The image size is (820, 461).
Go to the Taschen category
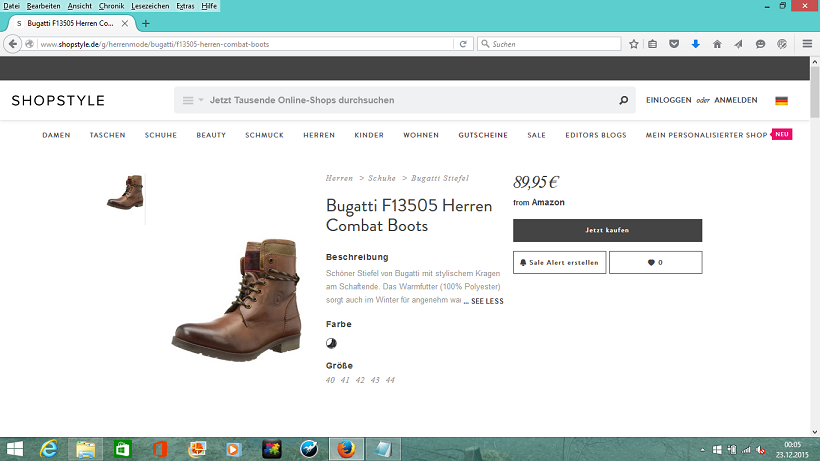pyautogui.click(x=107, y=135)
